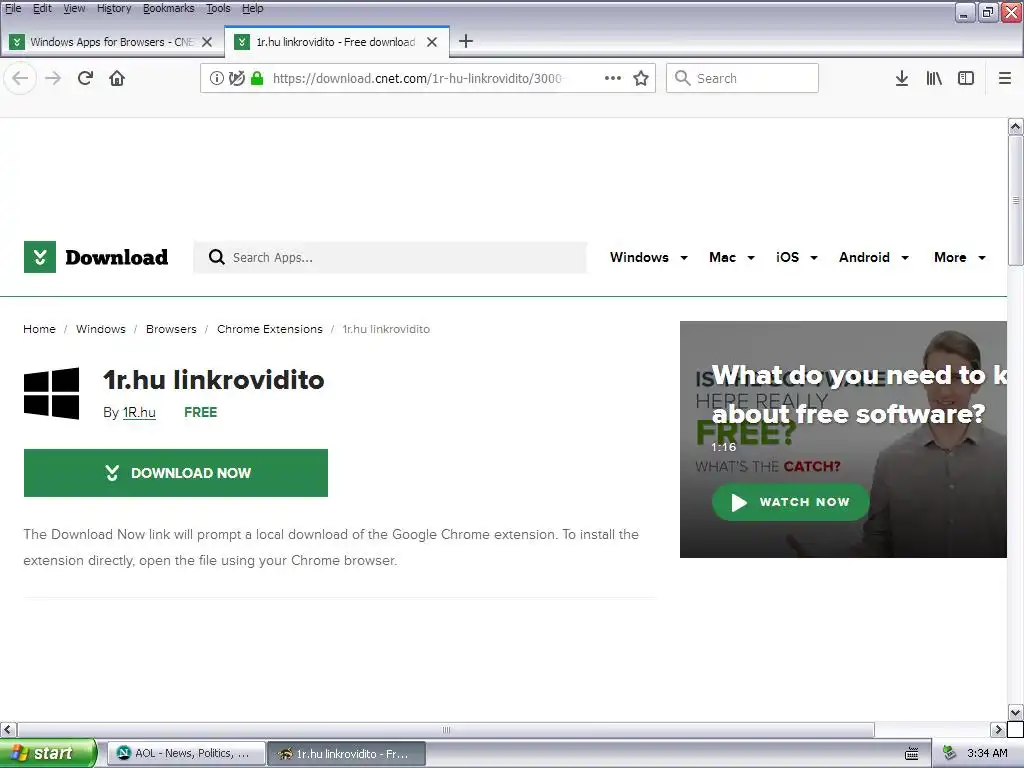Click the green DOWNLOAD NOW button
The height and width of the screenshot is (768, 1024).
[176, 473]
